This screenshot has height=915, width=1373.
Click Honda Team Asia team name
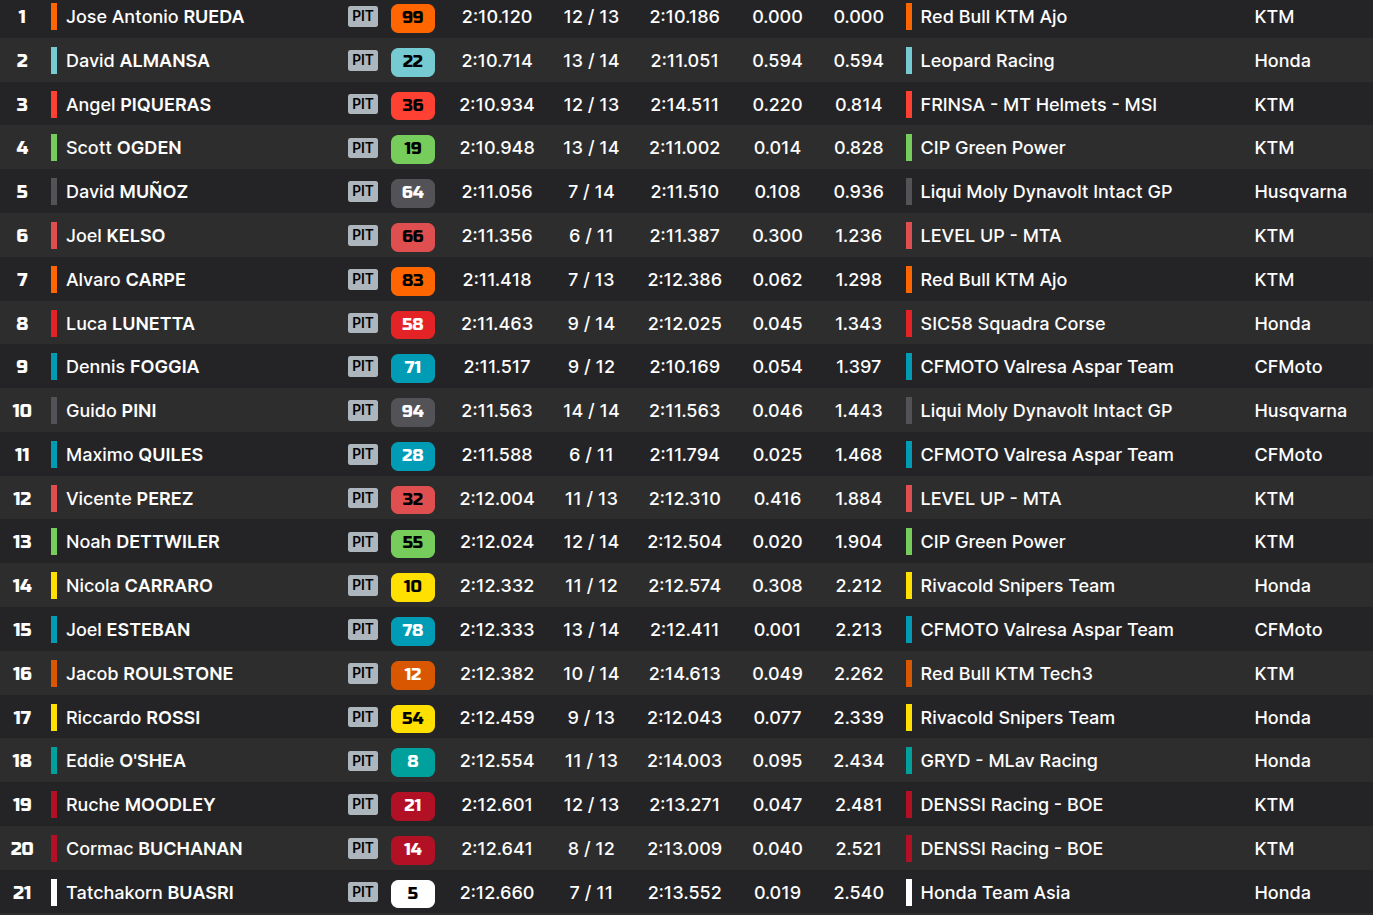[x=995, y=893]
